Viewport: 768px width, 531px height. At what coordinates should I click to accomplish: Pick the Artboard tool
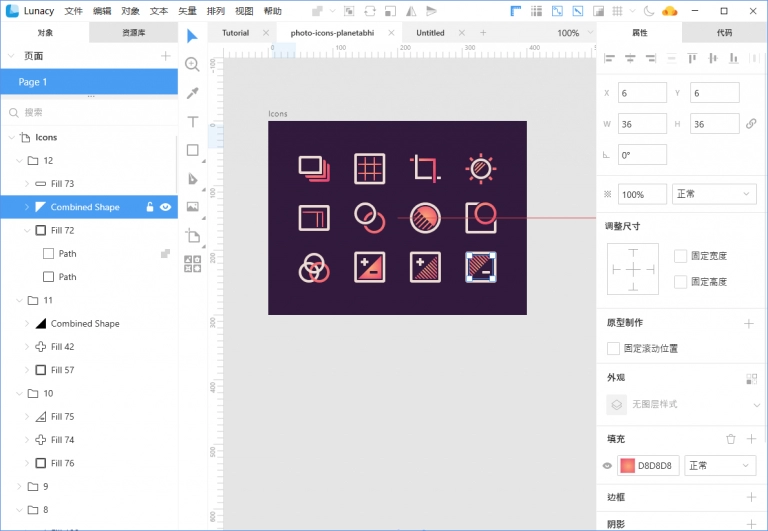pyautogui.click(x=192, y=236)
